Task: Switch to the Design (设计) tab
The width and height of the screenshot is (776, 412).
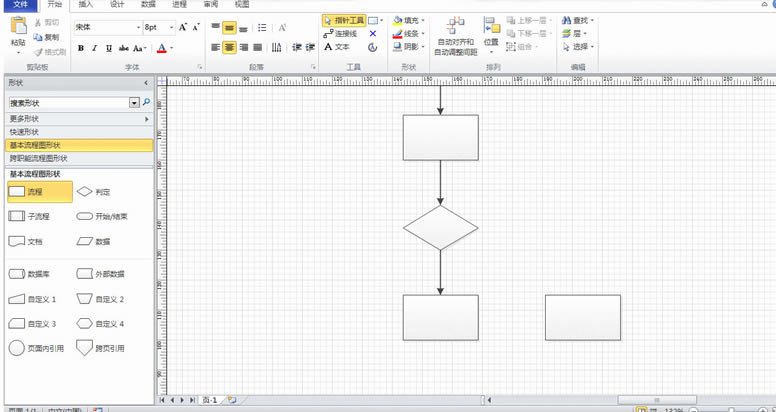Action: coord(117,5)
